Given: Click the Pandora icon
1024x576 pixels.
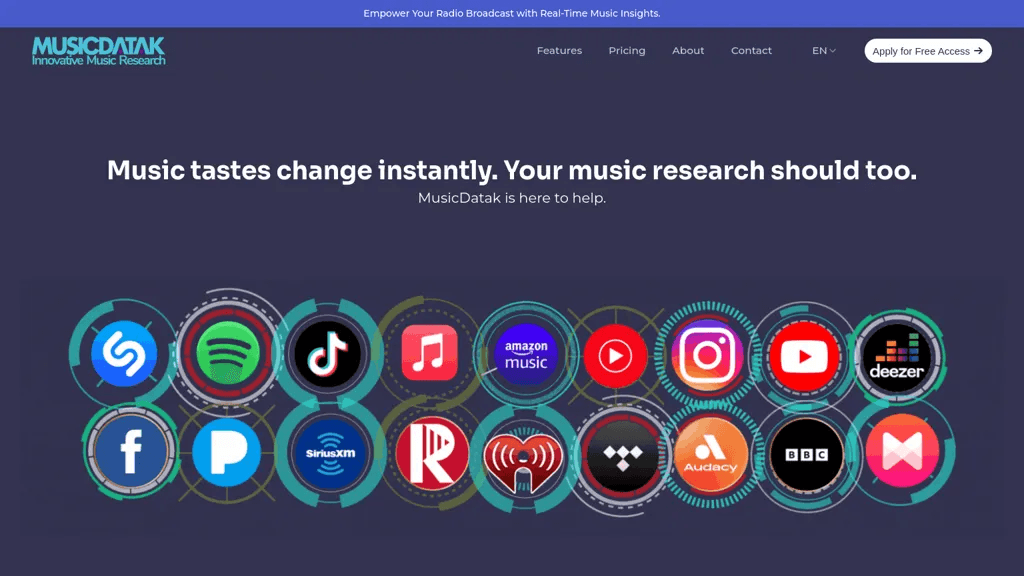Looking at the screenshot, I should pos(227,453).
